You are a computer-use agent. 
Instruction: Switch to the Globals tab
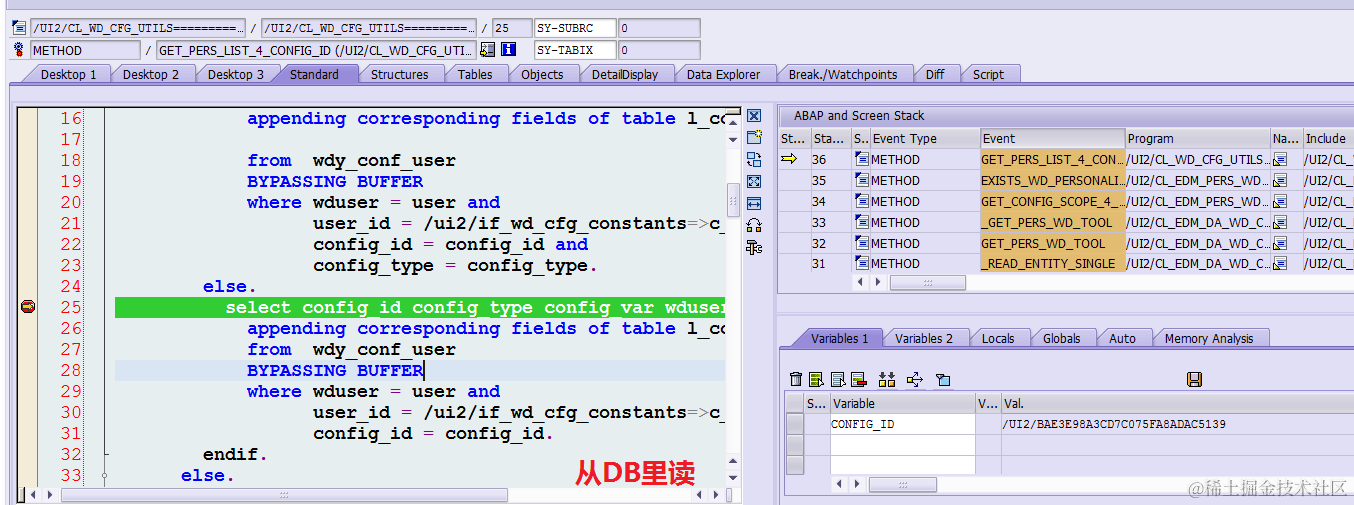point(1061,338)
